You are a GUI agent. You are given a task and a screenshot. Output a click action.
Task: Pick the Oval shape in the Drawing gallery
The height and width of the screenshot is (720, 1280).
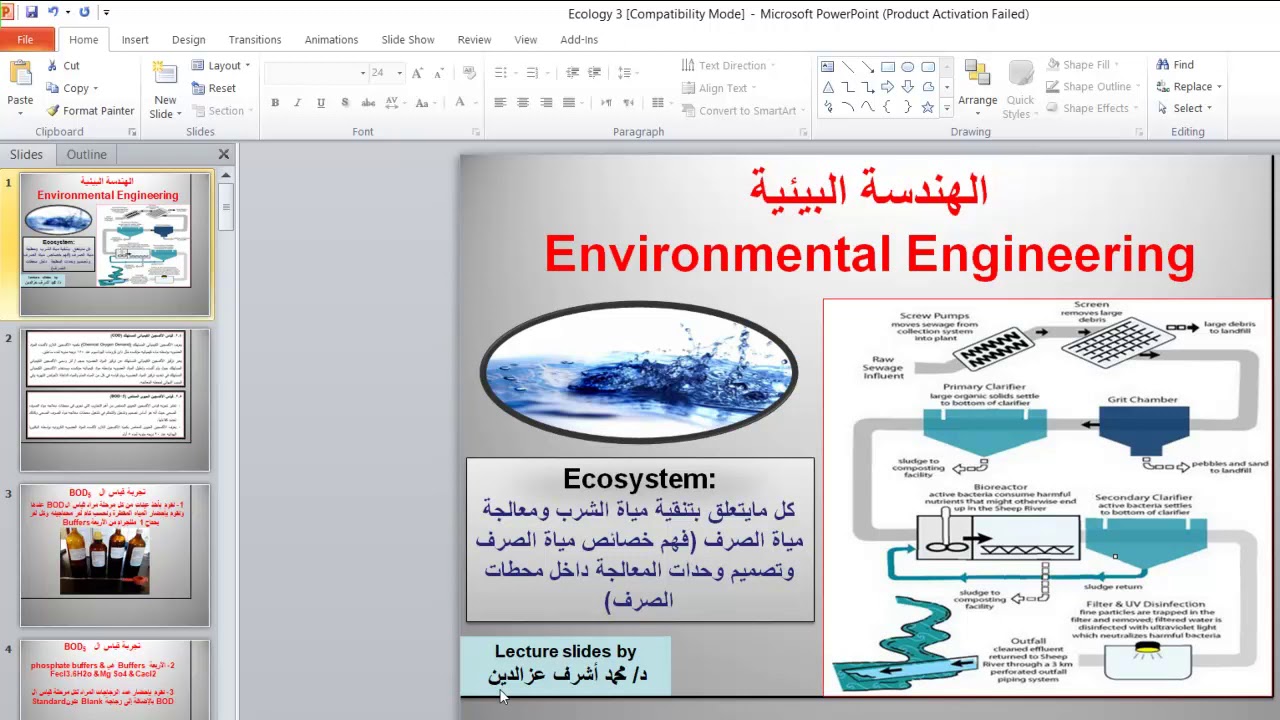[908, 67]
